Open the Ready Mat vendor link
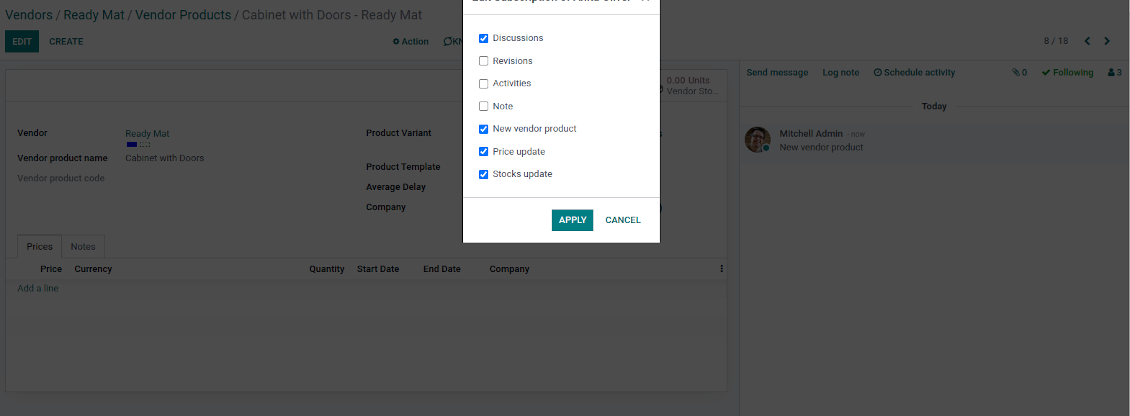Screen dimensions: 1130x416 tap(147, 134)
